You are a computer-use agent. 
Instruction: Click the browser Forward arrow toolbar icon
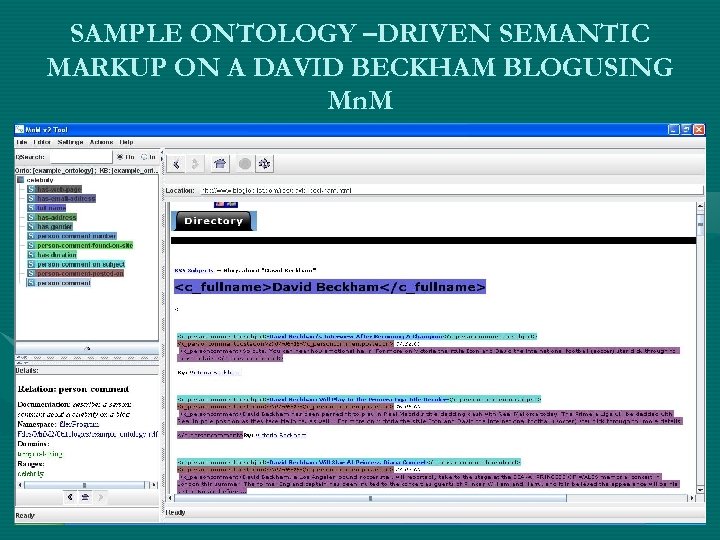coord(195,164)
